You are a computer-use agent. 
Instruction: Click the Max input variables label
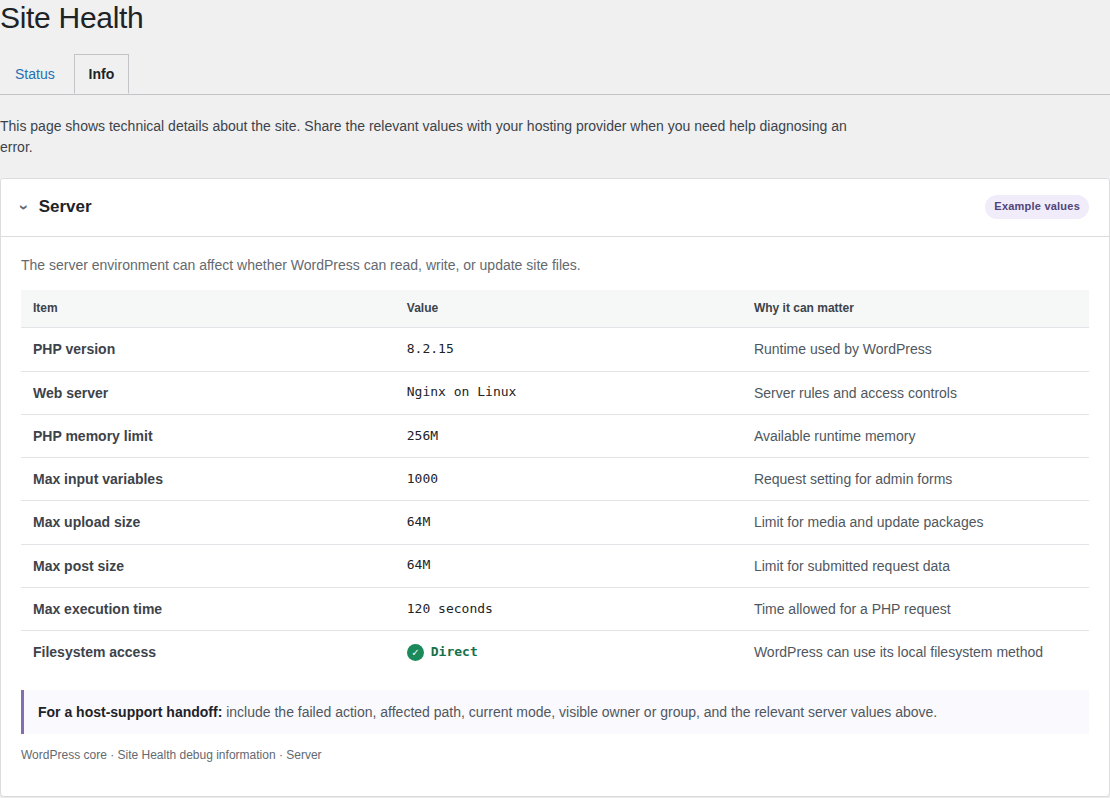[98, 479]
